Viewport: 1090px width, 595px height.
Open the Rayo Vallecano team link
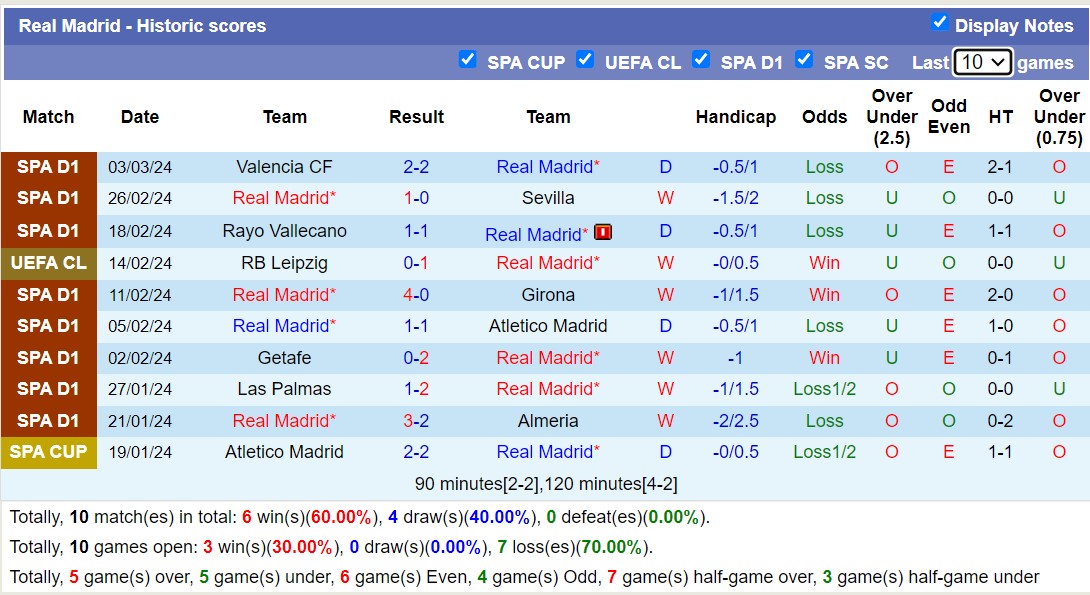tap(285, 231)
